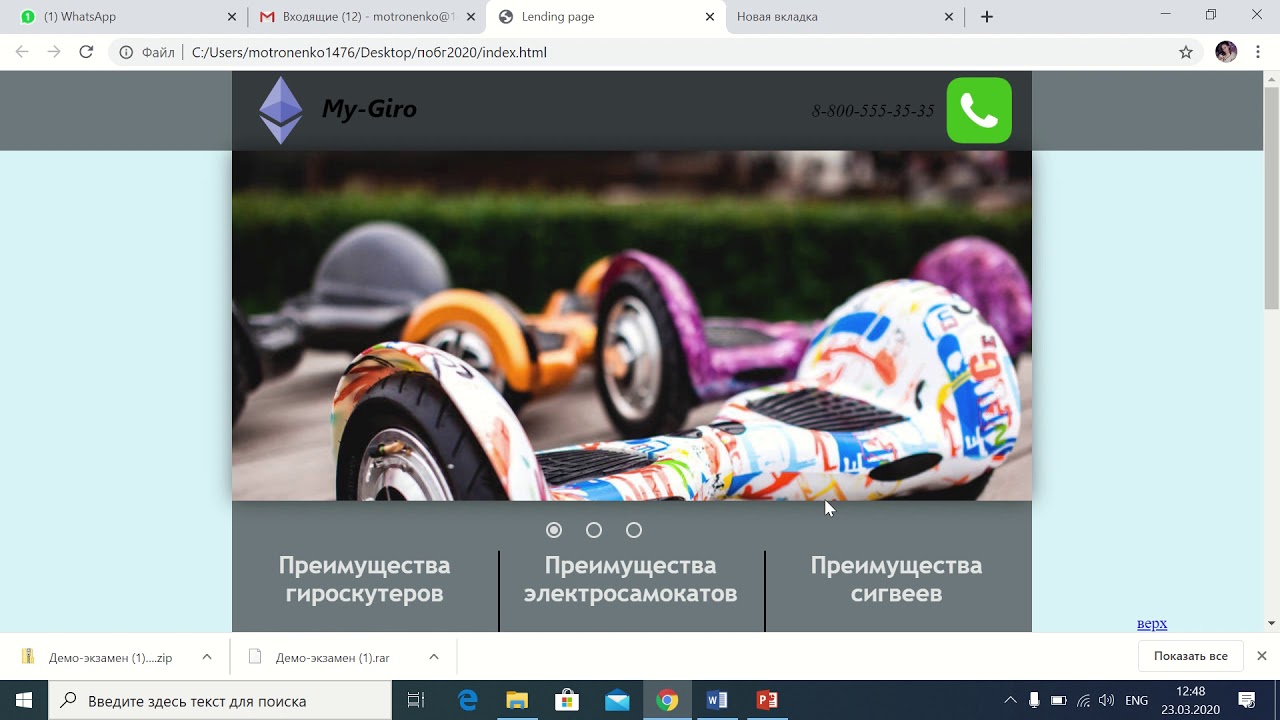Open the Mail app from the taskbar
Screen dimensions: 1280x720
point(617,700)
